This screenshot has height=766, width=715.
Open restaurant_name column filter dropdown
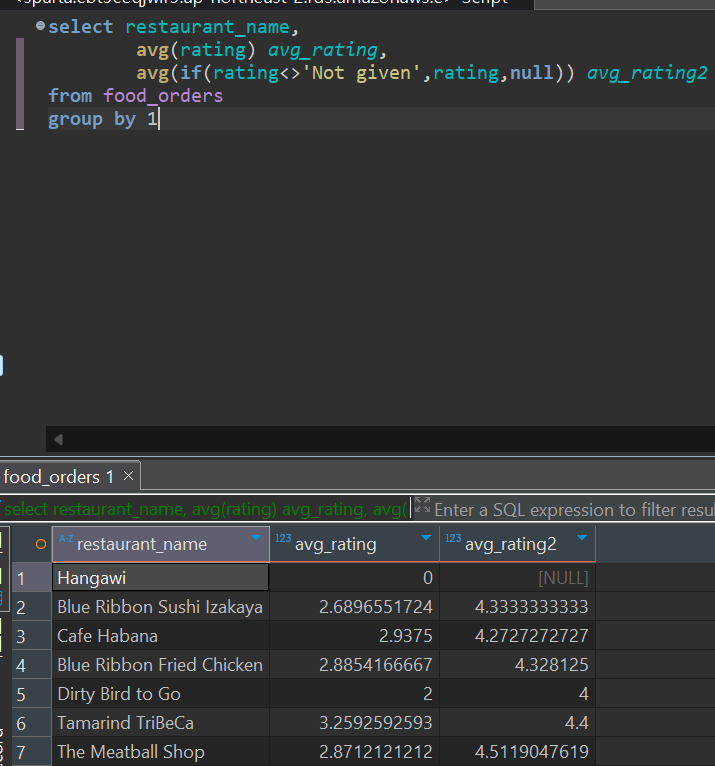click(255, 537)
